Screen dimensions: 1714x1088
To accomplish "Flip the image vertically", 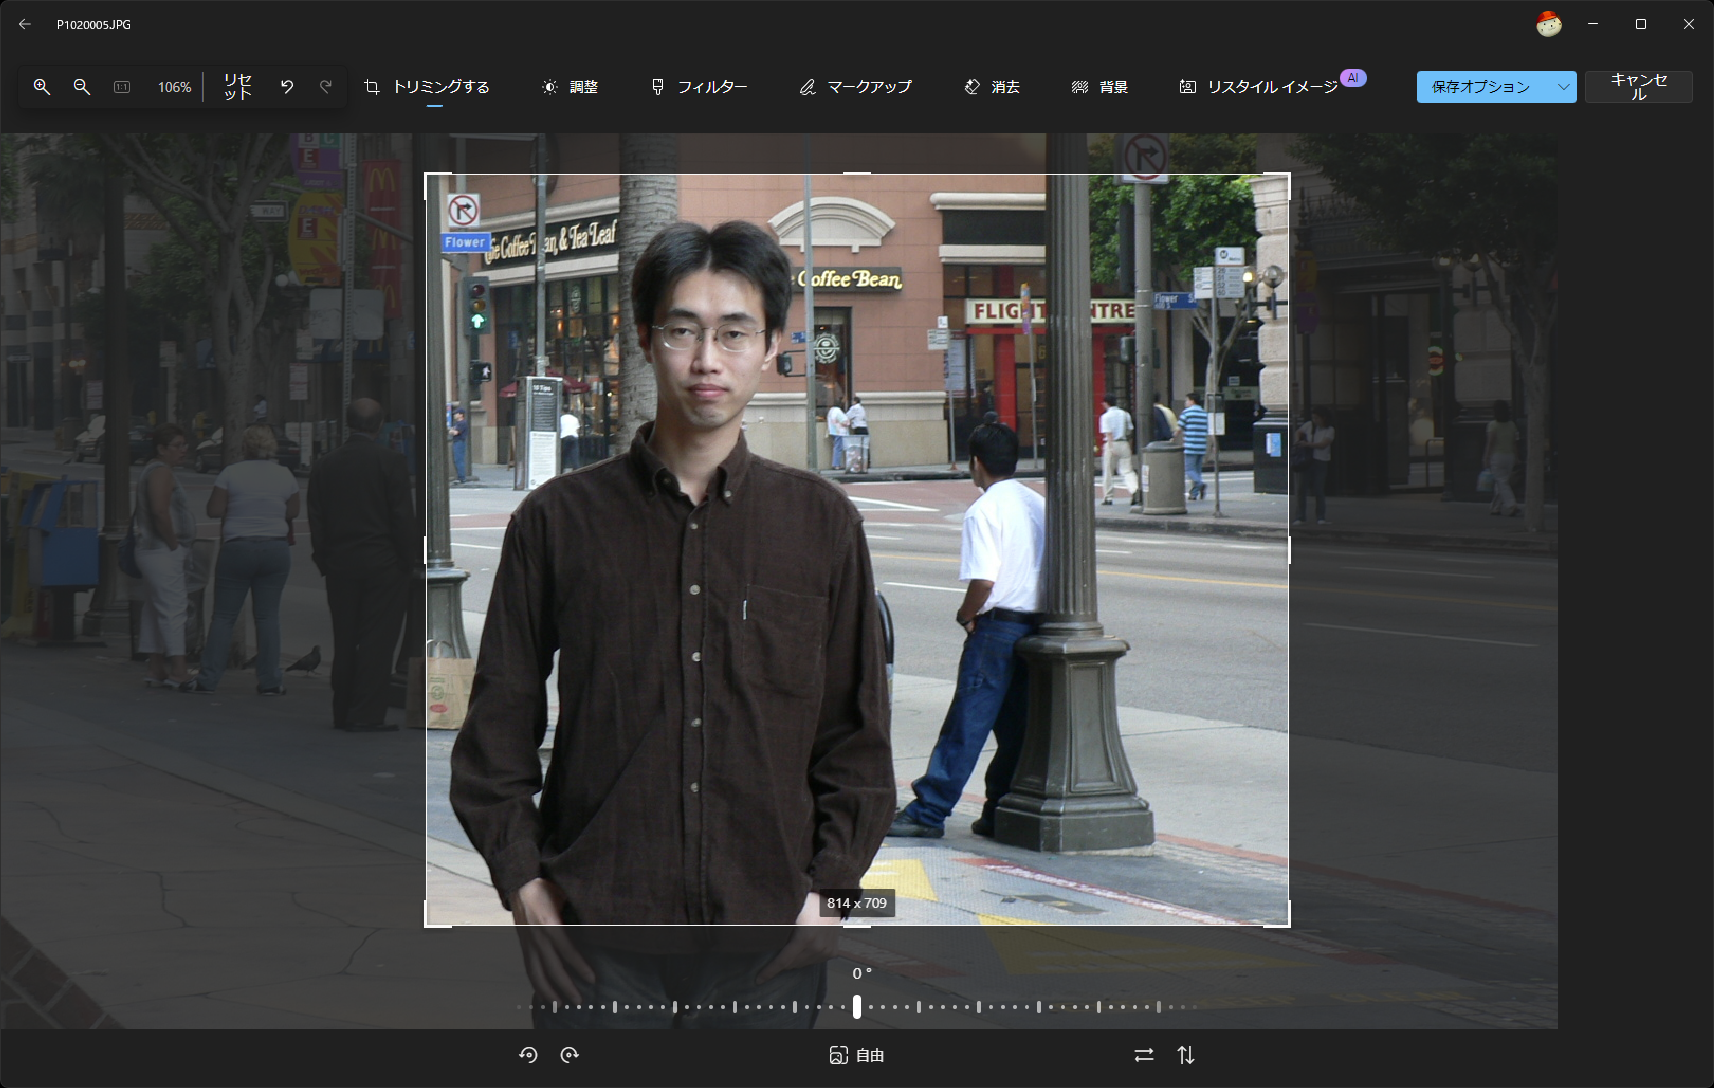I will tap(1186, 1055).
